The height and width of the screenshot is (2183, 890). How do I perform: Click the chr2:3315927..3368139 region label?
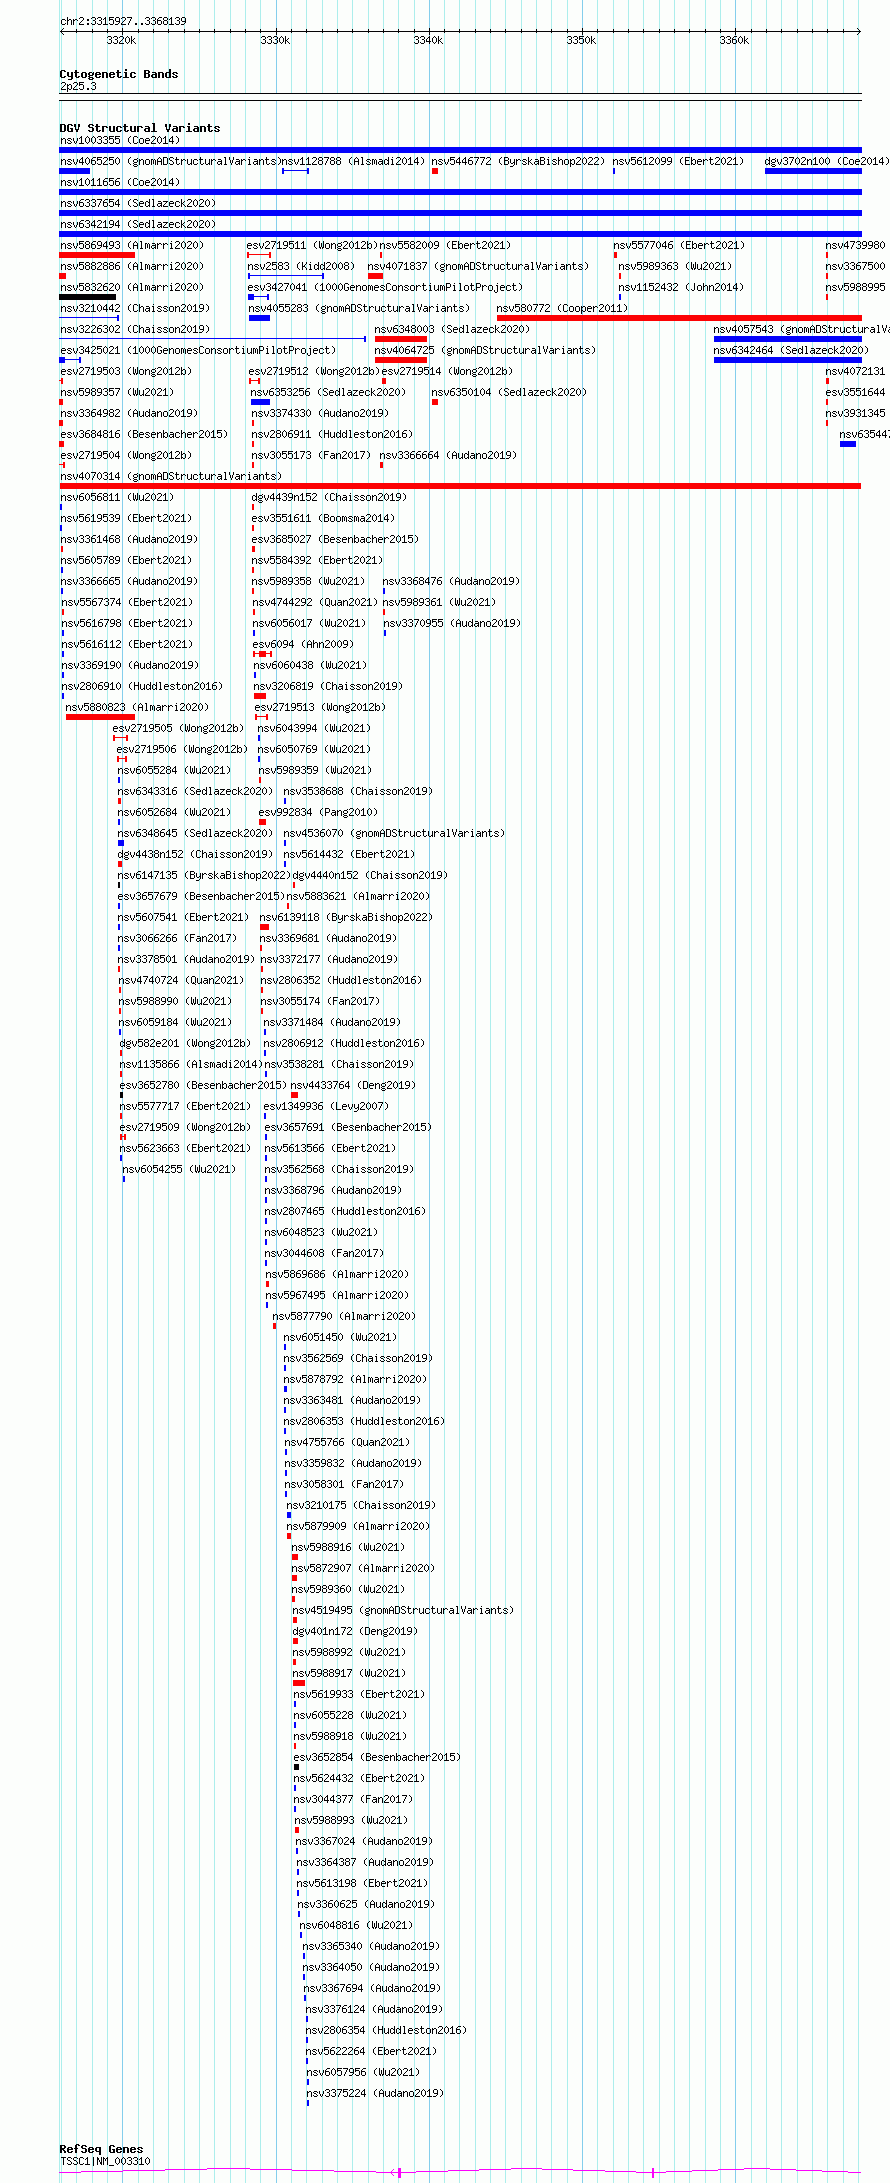click(x=123, y=21)
